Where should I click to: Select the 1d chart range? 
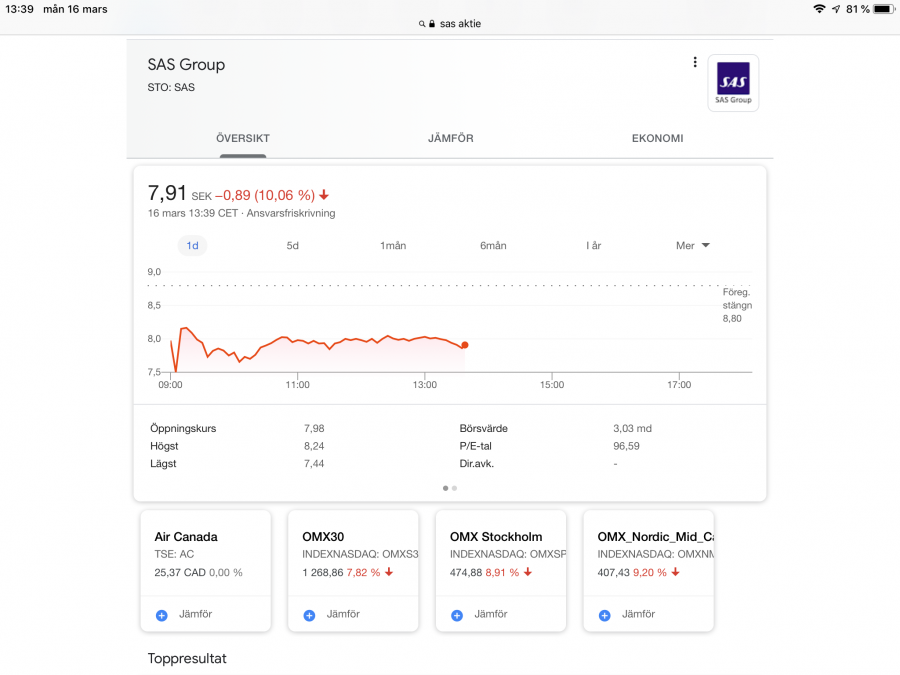[x=192, y=246]
